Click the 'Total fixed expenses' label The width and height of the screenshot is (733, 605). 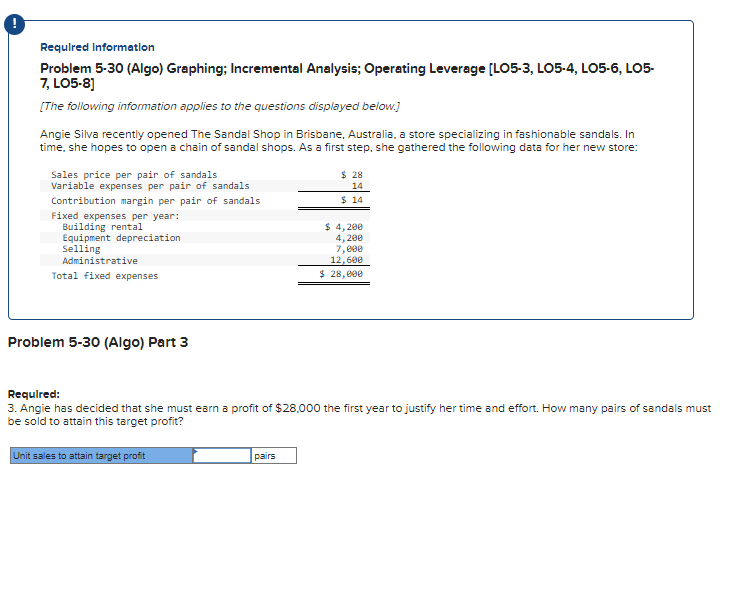click(105, 276)
